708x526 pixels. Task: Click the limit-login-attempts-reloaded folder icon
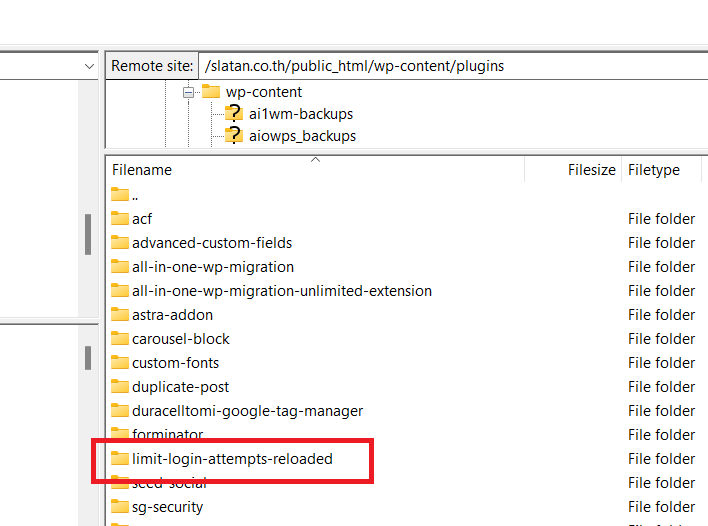[120, 458]
